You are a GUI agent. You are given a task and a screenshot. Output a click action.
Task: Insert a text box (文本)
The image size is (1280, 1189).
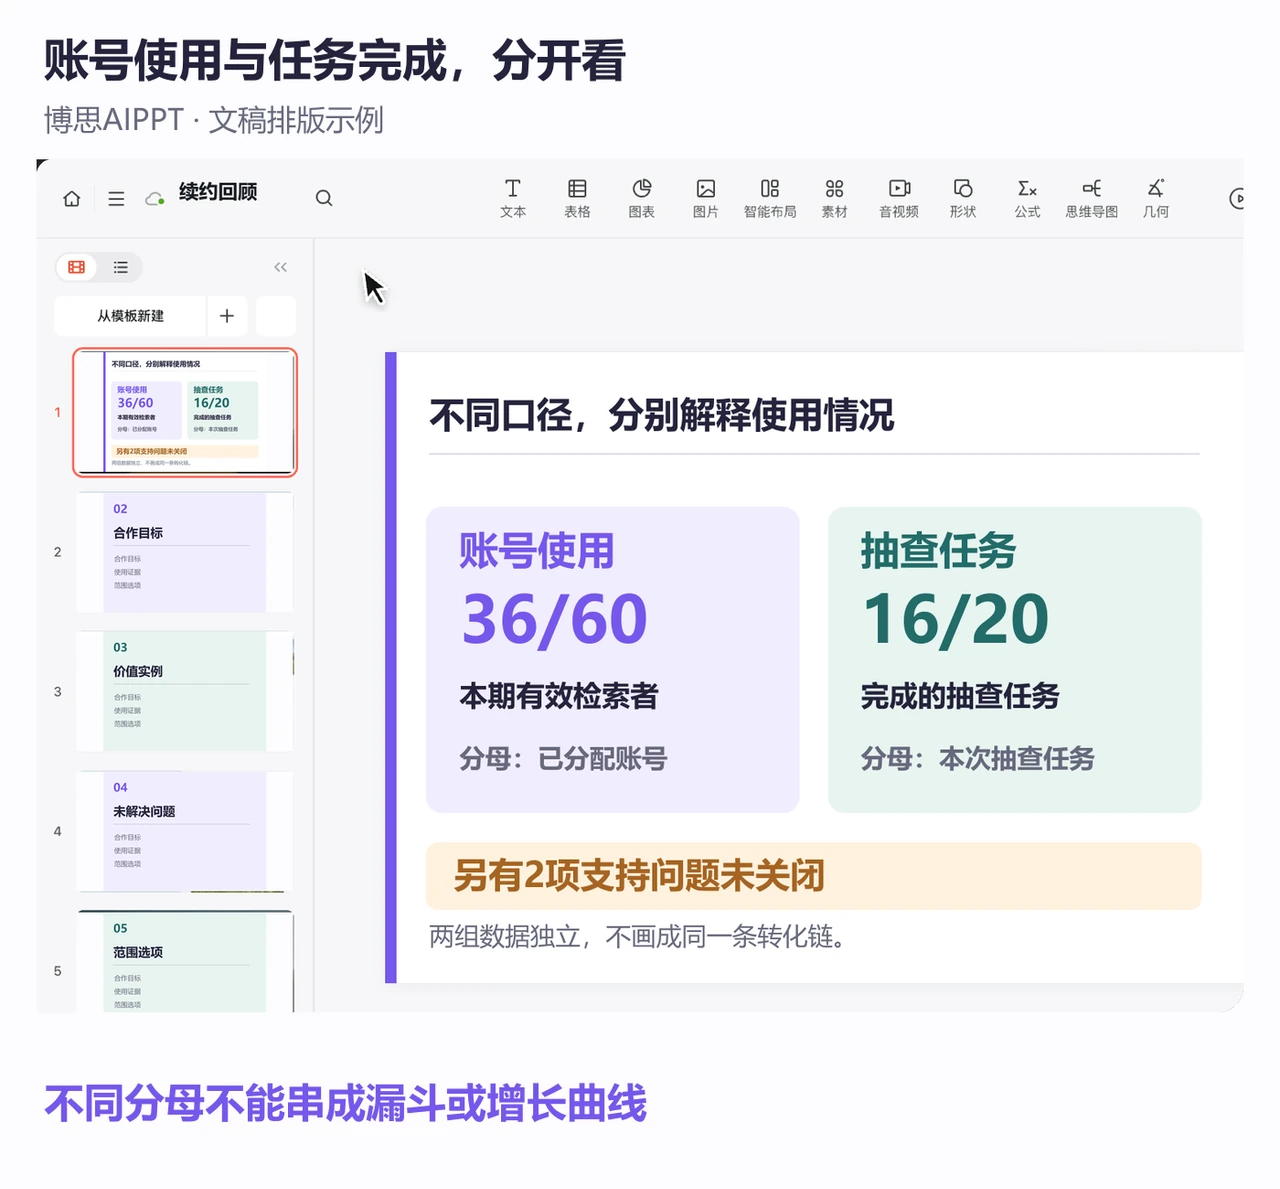click(x=513, y=198)
